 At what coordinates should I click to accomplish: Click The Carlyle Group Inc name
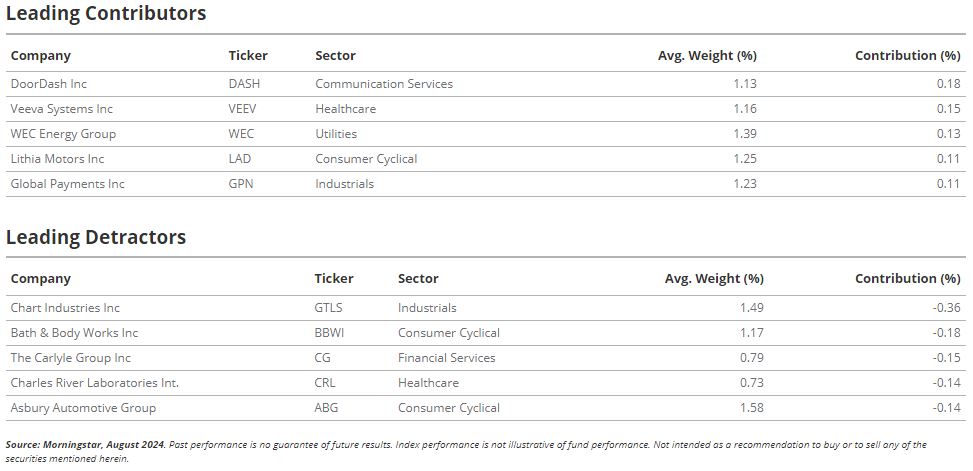[x=71, y=357]
